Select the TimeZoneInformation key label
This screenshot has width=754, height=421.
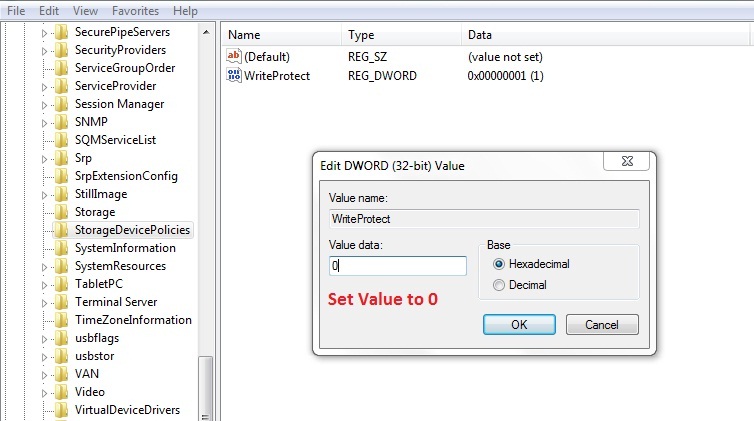[133, 320]
